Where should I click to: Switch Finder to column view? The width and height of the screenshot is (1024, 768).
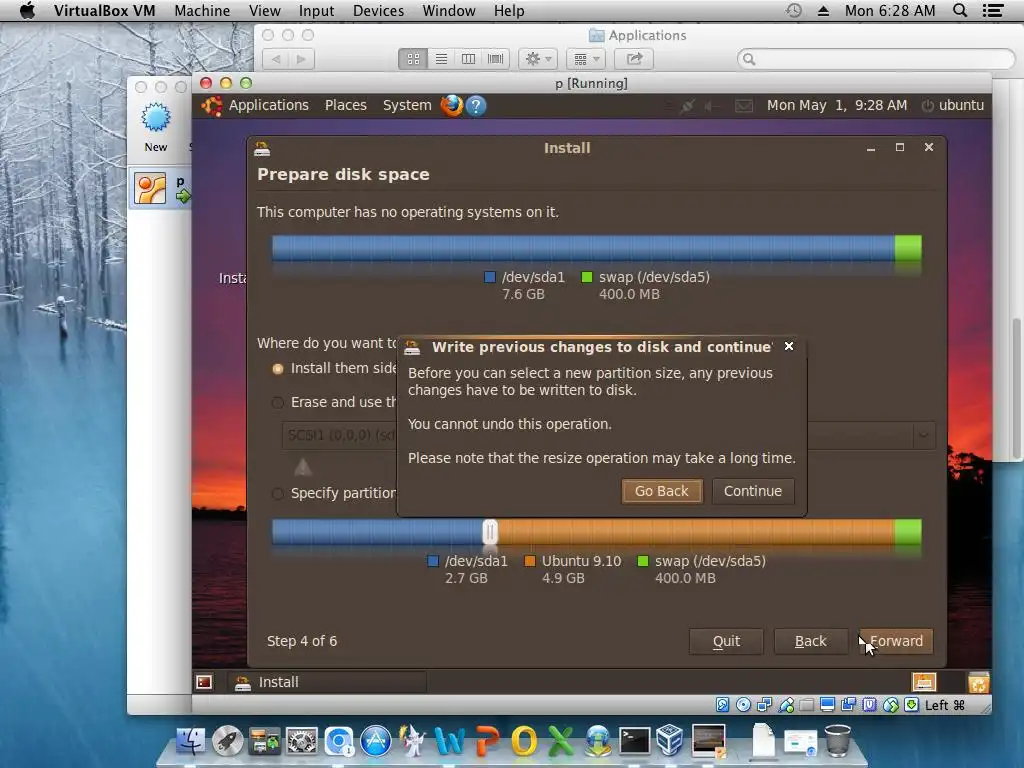coord(468,59)
